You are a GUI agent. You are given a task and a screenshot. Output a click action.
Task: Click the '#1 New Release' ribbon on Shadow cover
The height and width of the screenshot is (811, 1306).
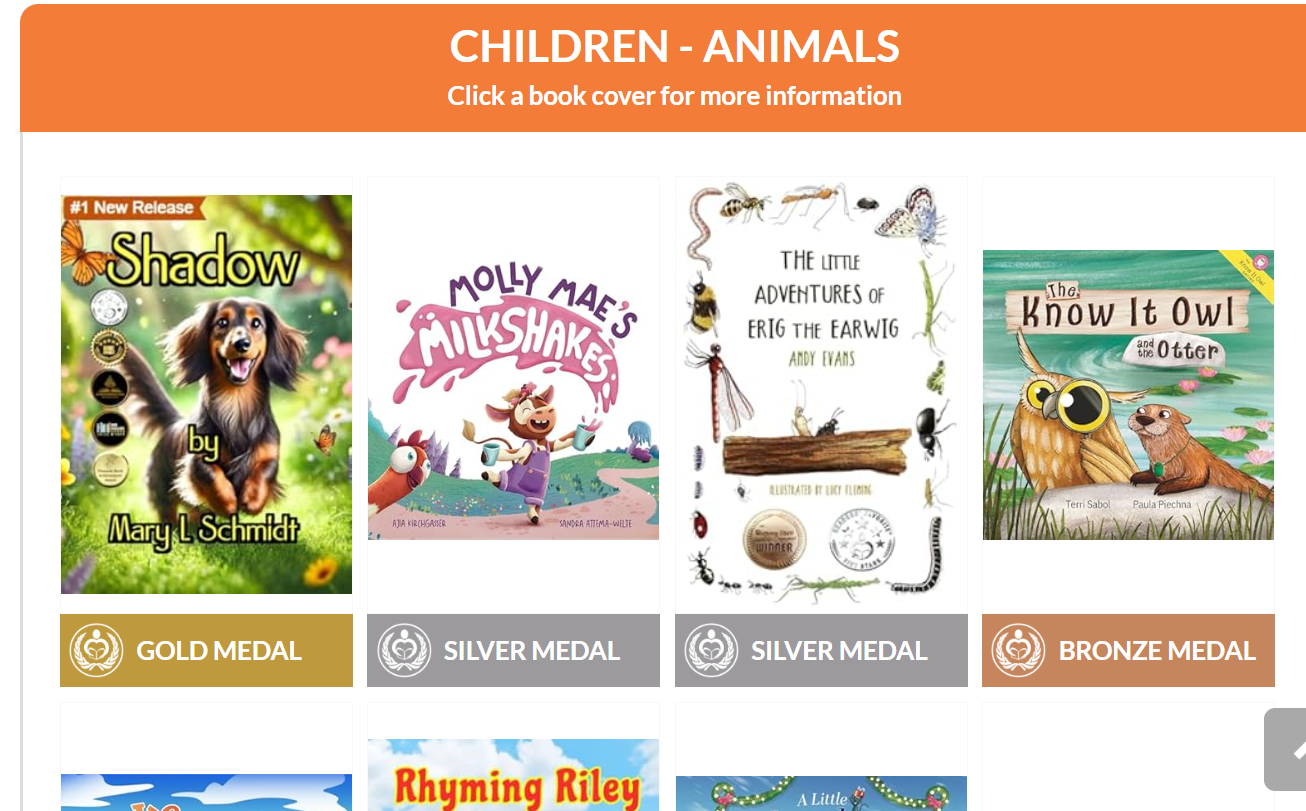click(130, 207)
